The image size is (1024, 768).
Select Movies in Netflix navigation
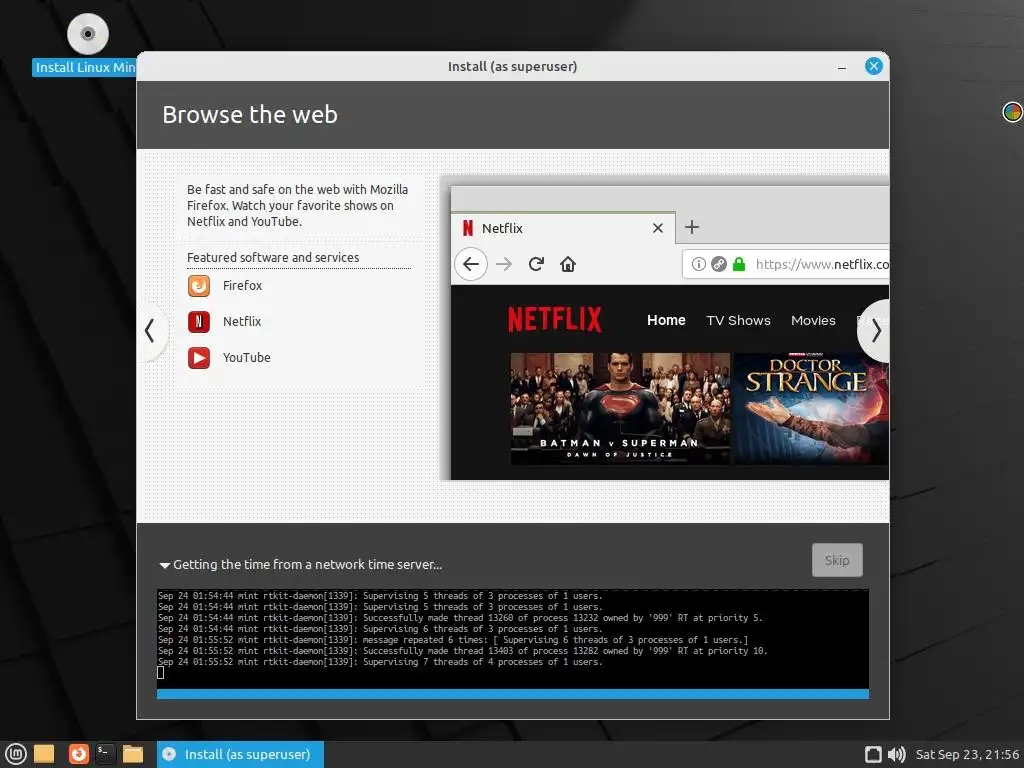813,321
